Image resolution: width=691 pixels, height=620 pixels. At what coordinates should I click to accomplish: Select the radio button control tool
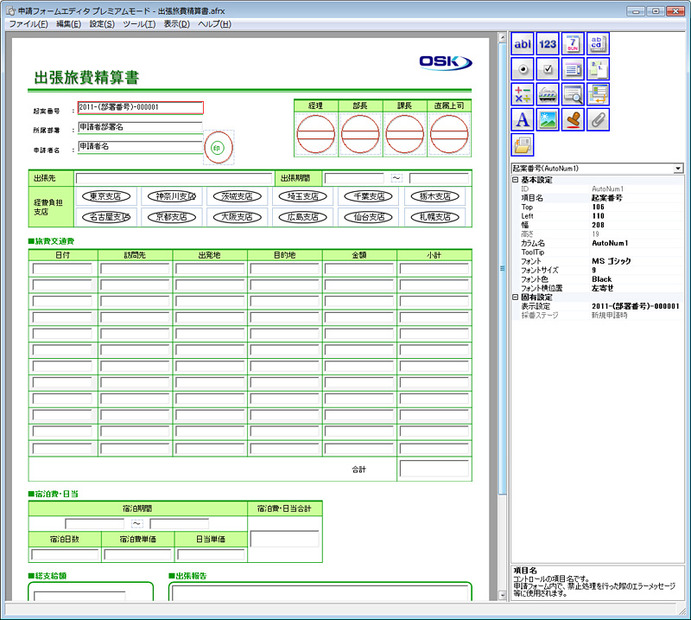point(522,69)
